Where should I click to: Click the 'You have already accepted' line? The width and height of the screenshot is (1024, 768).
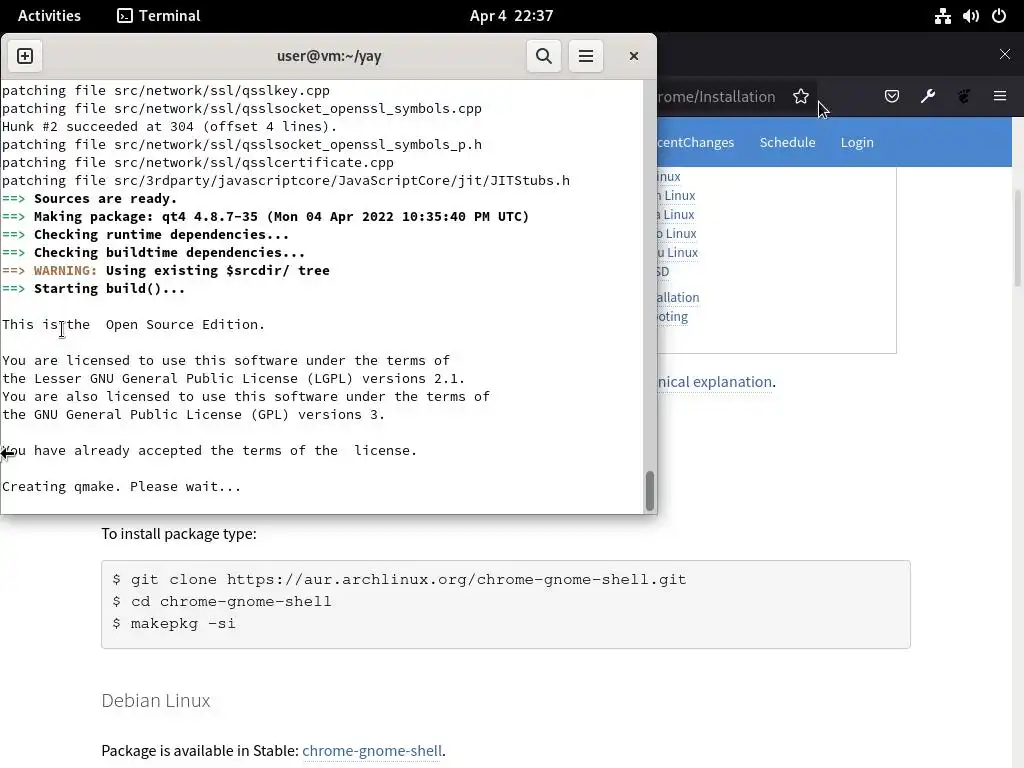[x=209, y=451]
